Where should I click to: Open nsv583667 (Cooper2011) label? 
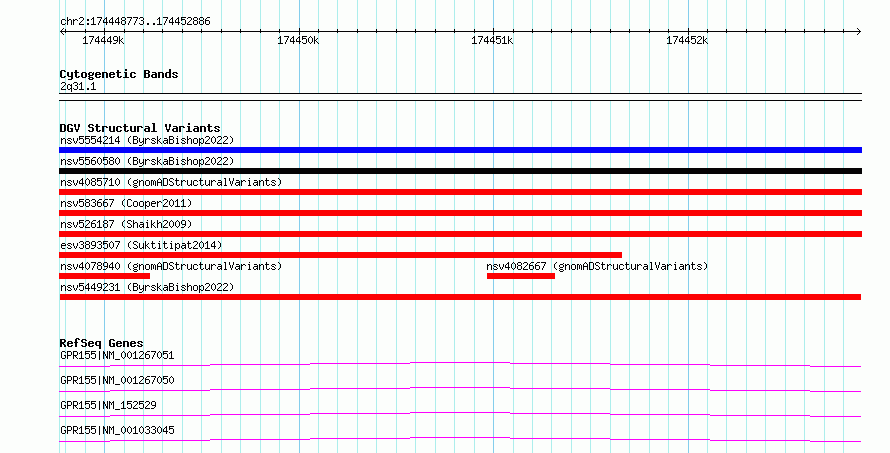click(x=126, y=203)
